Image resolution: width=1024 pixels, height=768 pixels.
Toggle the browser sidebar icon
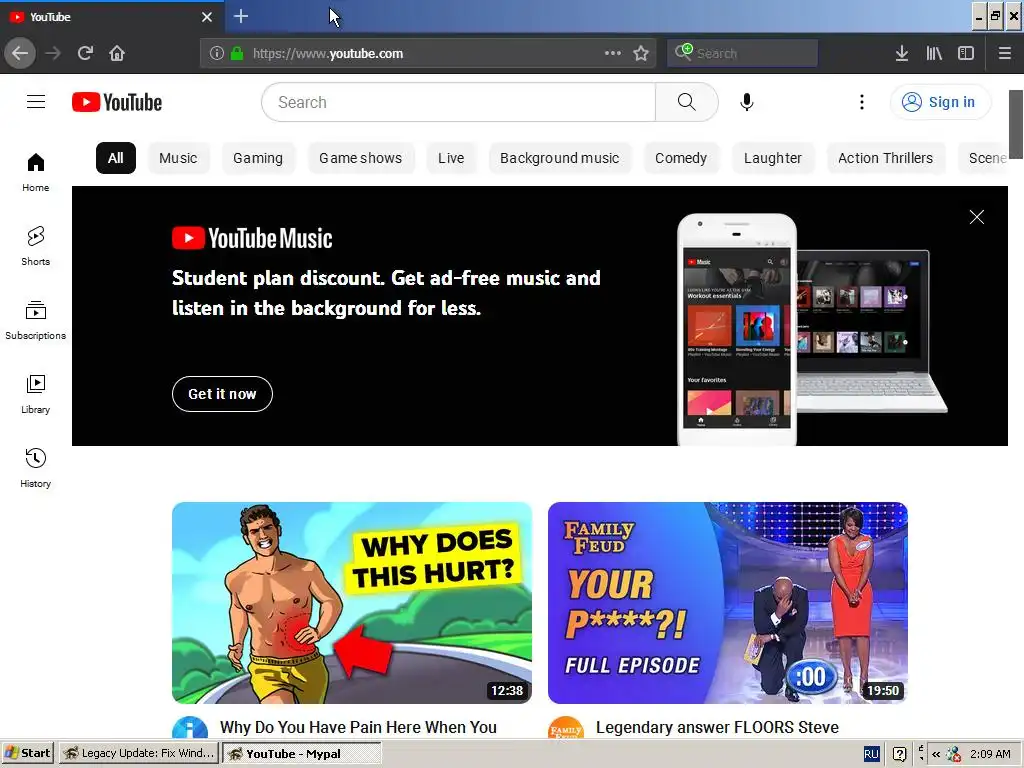(x=966, y=53)
